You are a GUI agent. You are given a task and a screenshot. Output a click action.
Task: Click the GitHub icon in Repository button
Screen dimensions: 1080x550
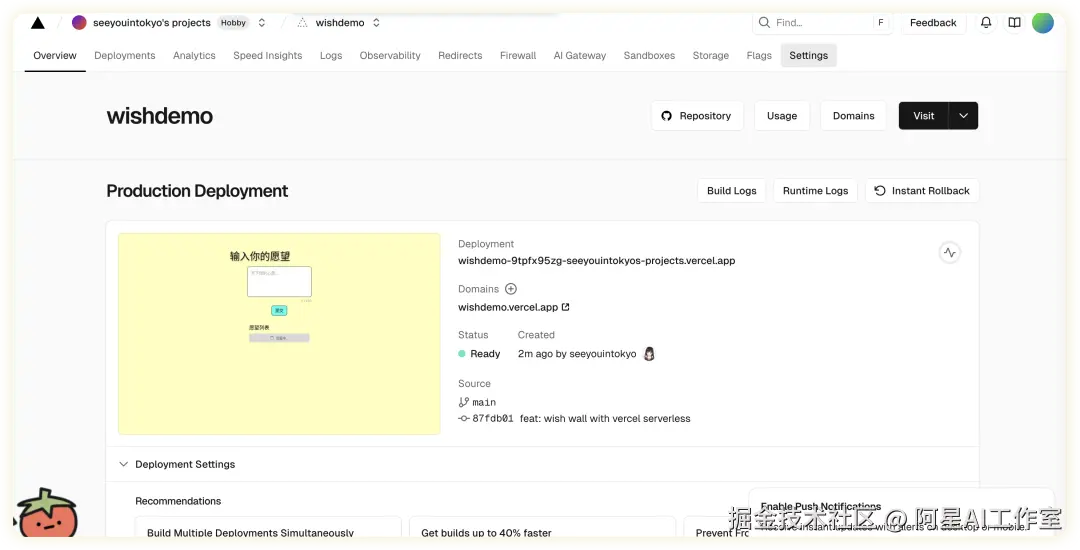(x=666, y=116)
